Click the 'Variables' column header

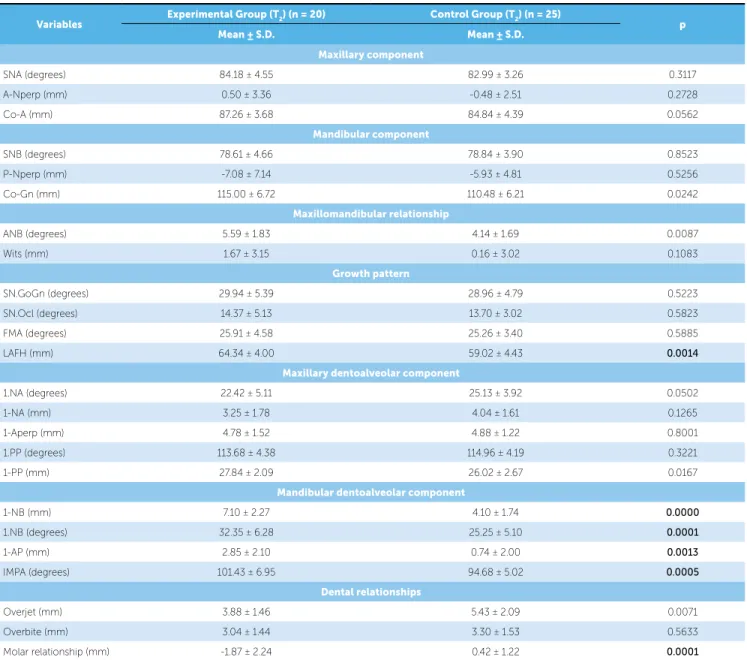click(x=59, y=24)
